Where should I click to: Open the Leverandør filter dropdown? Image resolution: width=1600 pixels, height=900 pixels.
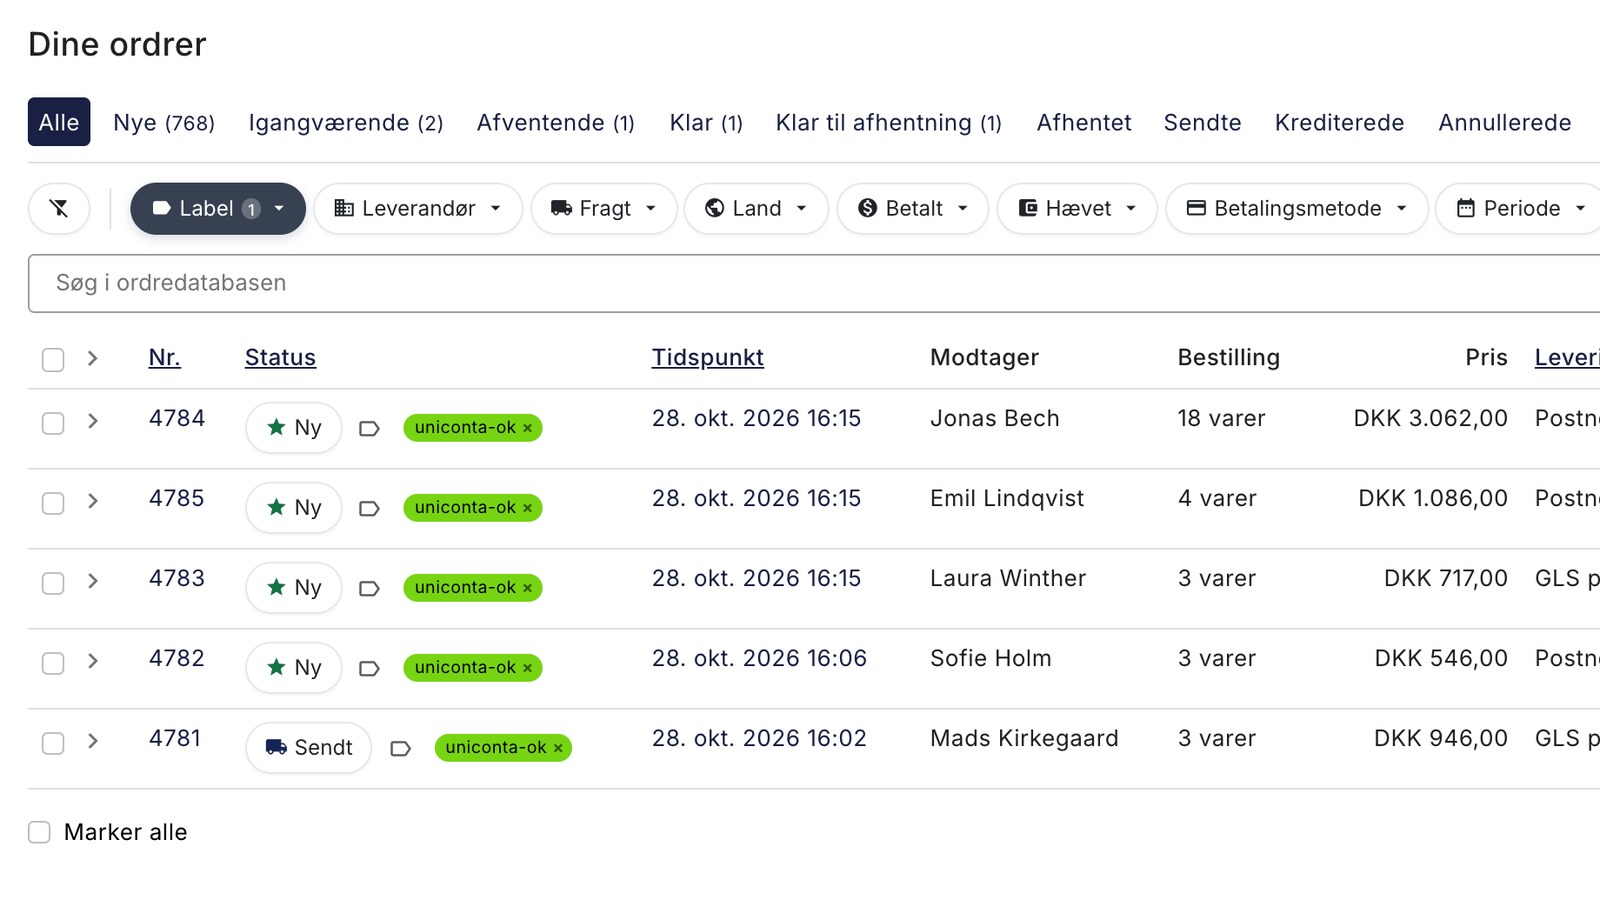click(x=418, y=208)
